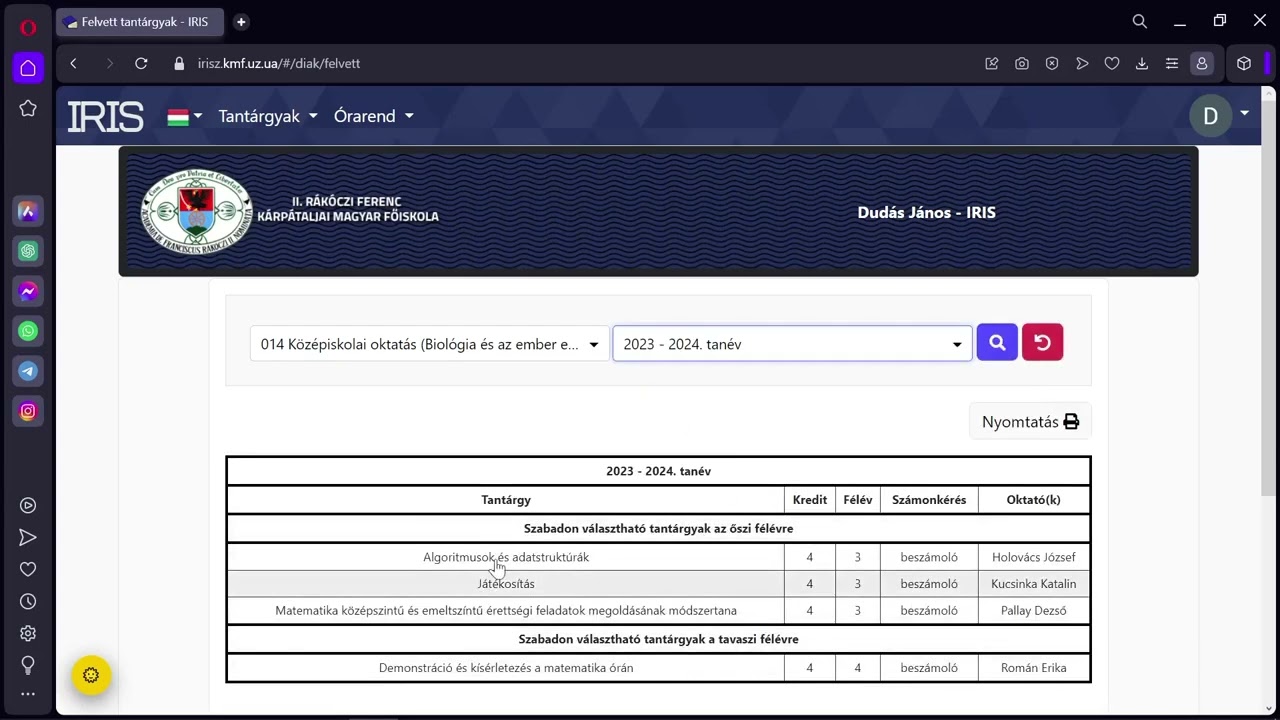Click the Játékosítás subject row

pyautogui.click(x=506, y=584)
